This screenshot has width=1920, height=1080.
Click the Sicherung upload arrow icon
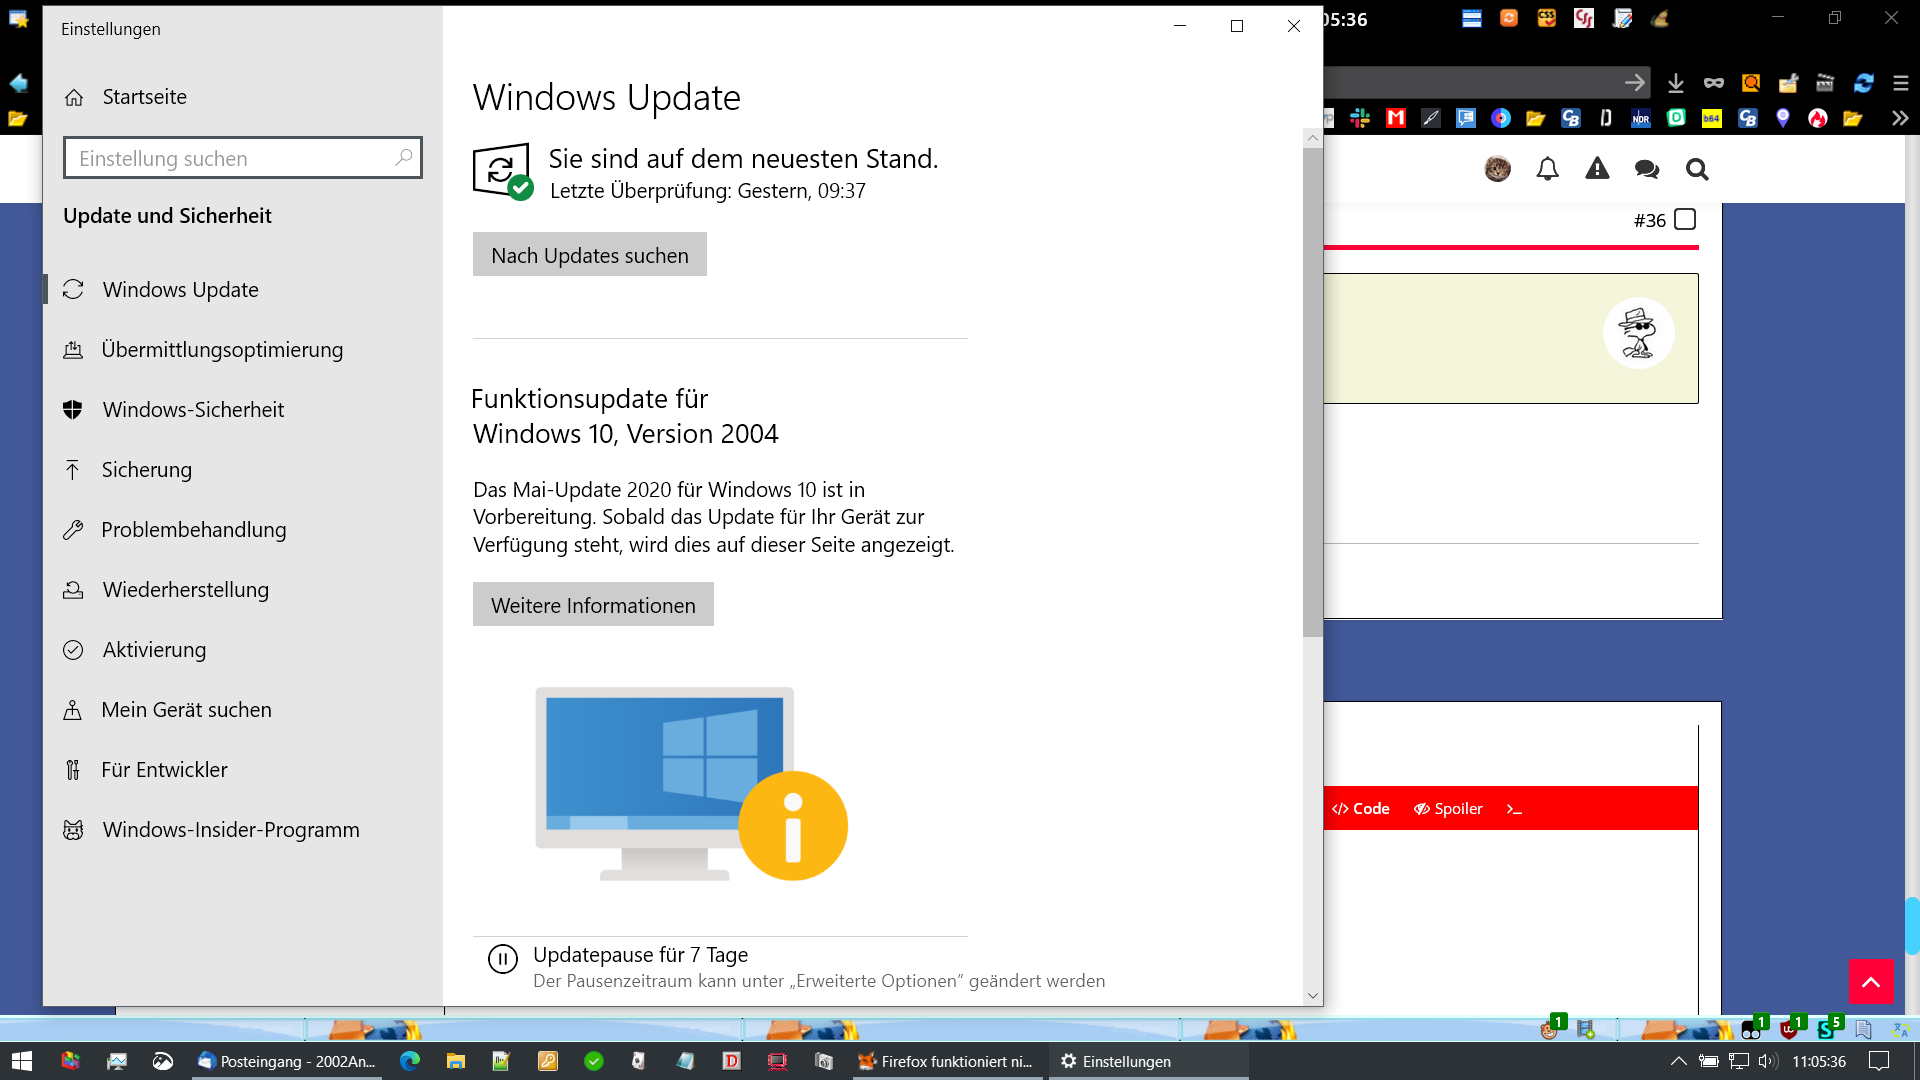pyautogui.click(x=73, y=470)
